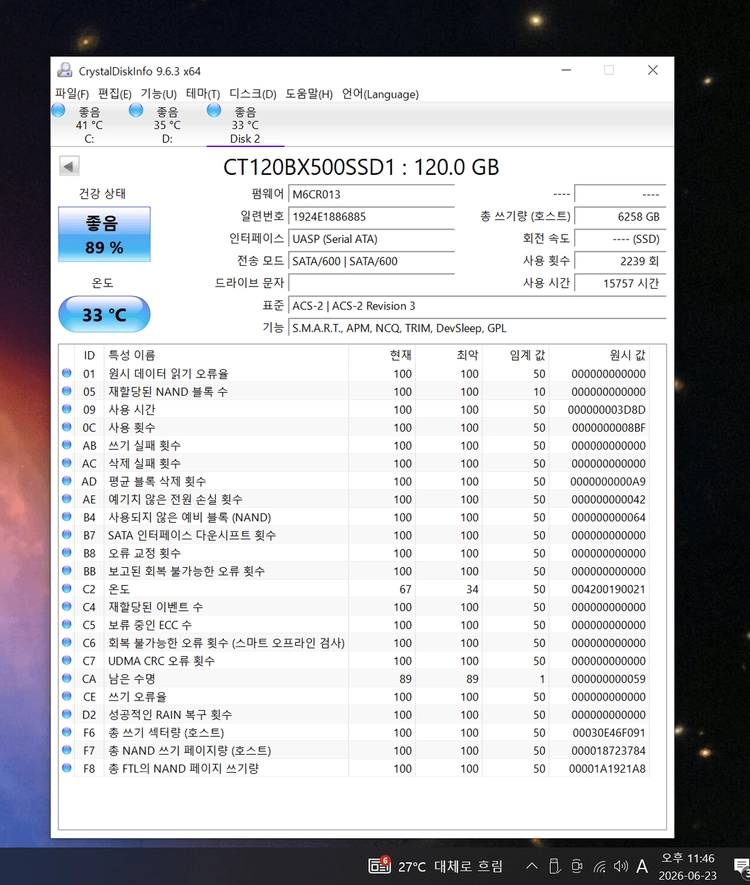This screenshot has height=885, width=750.
Task: Click the volume speaker tray icon
Action: (x=621, y=866)
